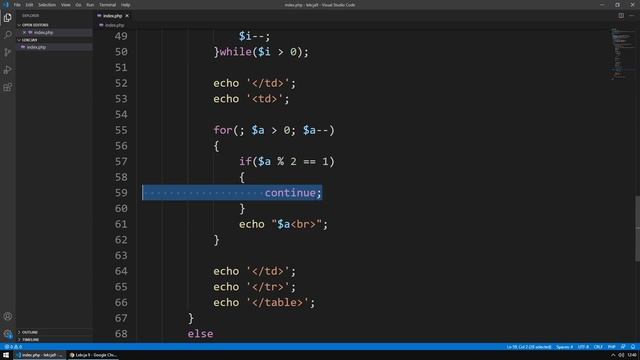640x360 pixels.
Task: Click the "echo '<td>';" line 53
Action: pos(251,99)
